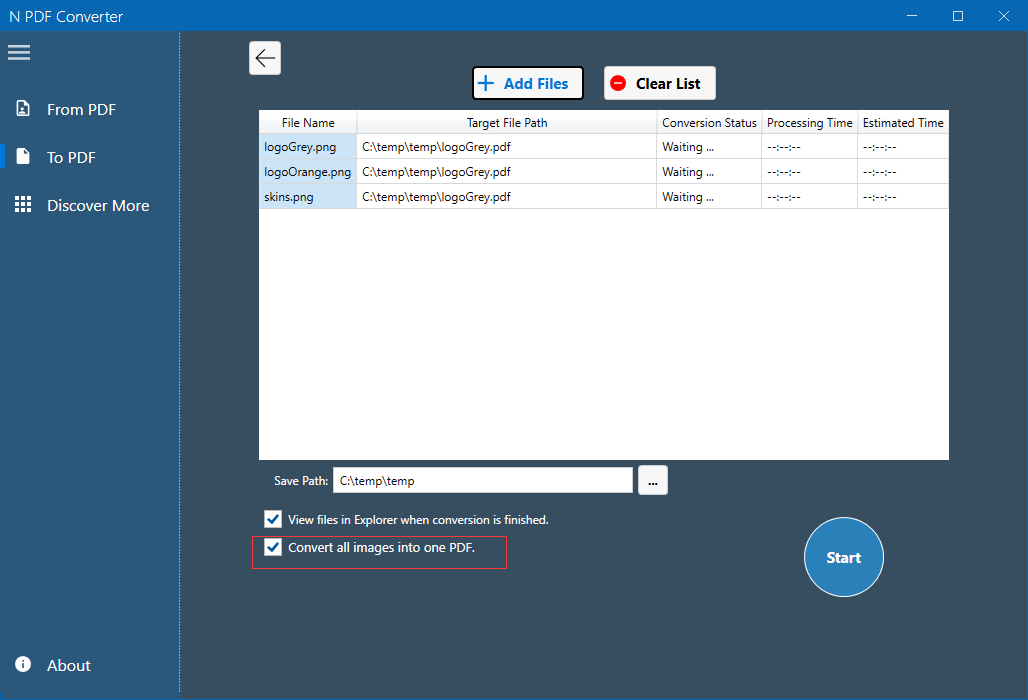Browse for a save folder
This screenshot has height=700, width=1028.
[653, 480]
